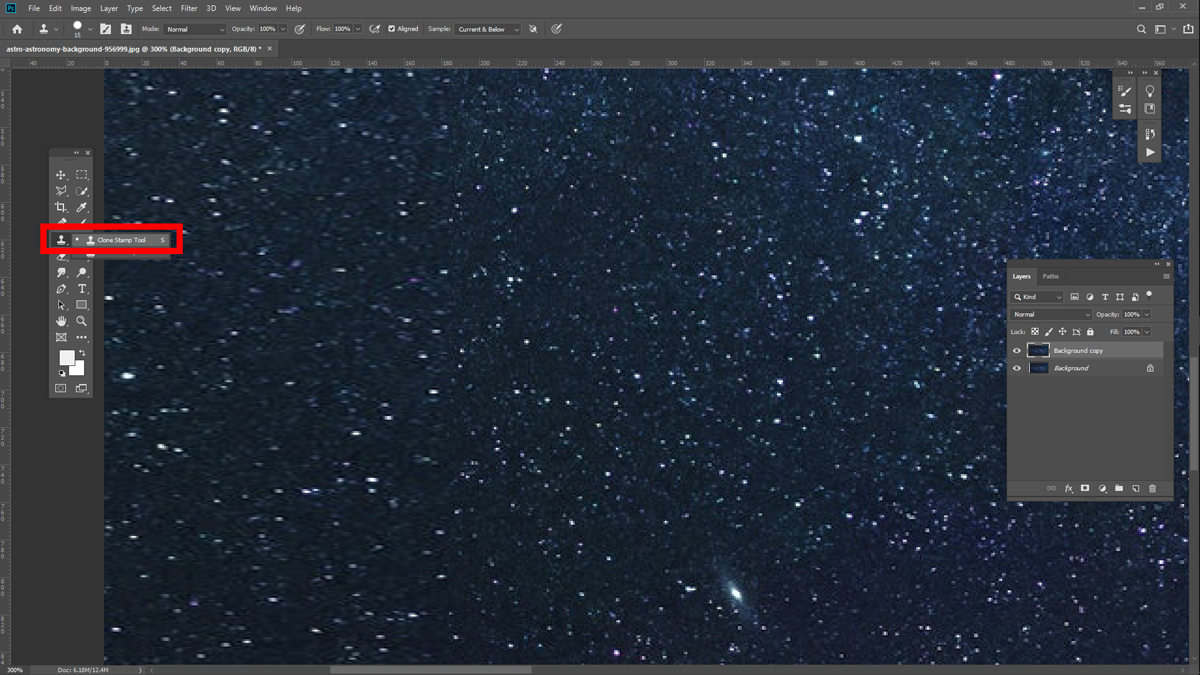Image resolution: width=1200 pixels, height=675 pixels.
Task: Select the Zoom tool in toolbox
Action: click(82, 321)
